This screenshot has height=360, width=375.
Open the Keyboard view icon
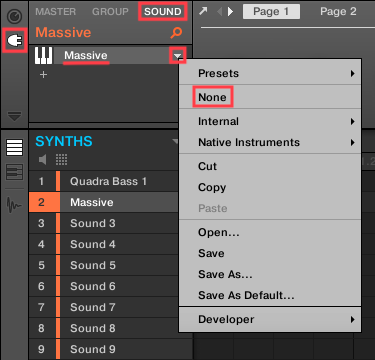click(14, 172)
